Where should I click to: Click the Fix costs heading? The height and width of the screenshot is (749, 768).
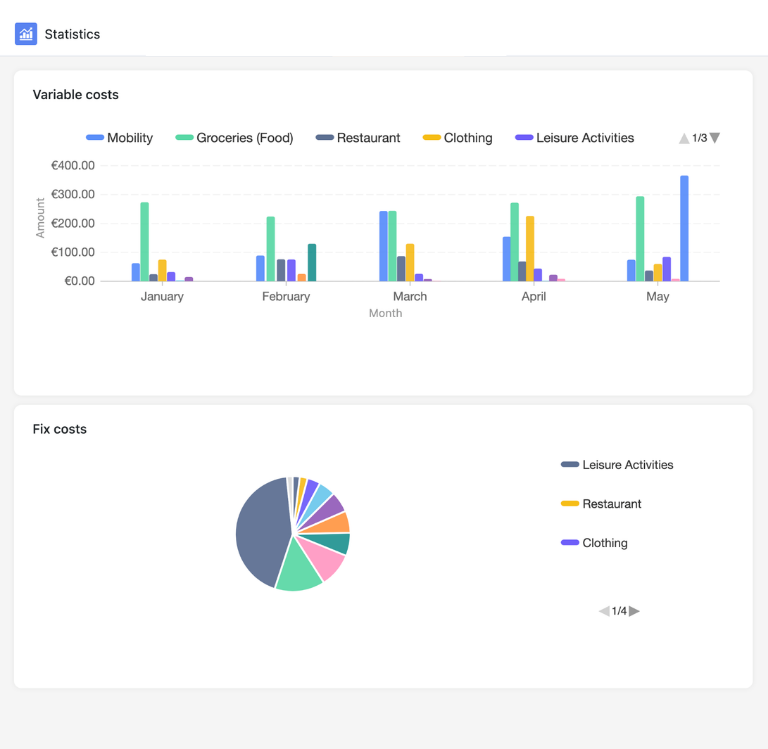tap(60, 429)
